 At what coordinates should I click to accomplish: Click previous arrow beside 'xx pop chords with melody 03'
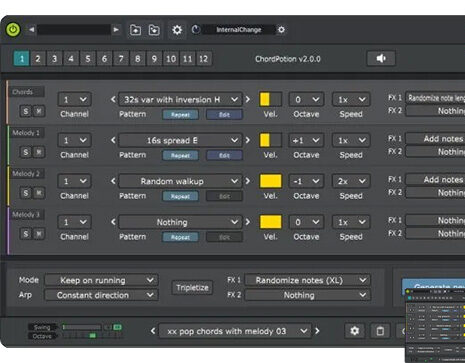coord(153,331)
